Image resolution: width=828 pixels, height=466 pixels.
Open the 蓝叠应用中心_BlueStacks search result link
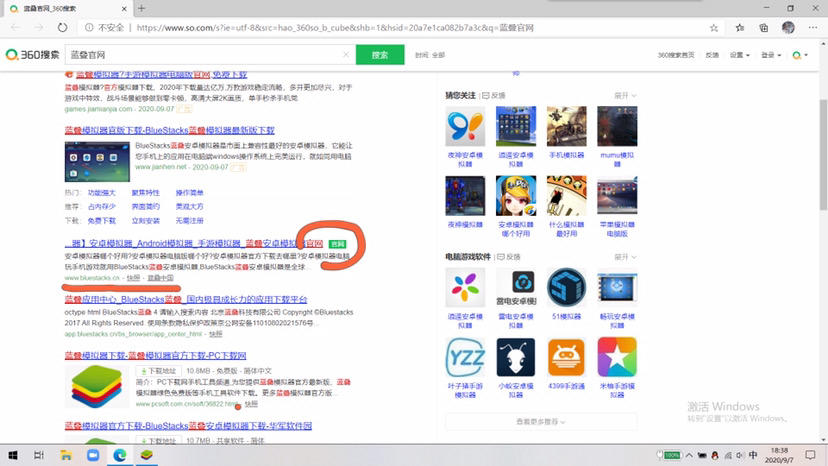point(185,299)
